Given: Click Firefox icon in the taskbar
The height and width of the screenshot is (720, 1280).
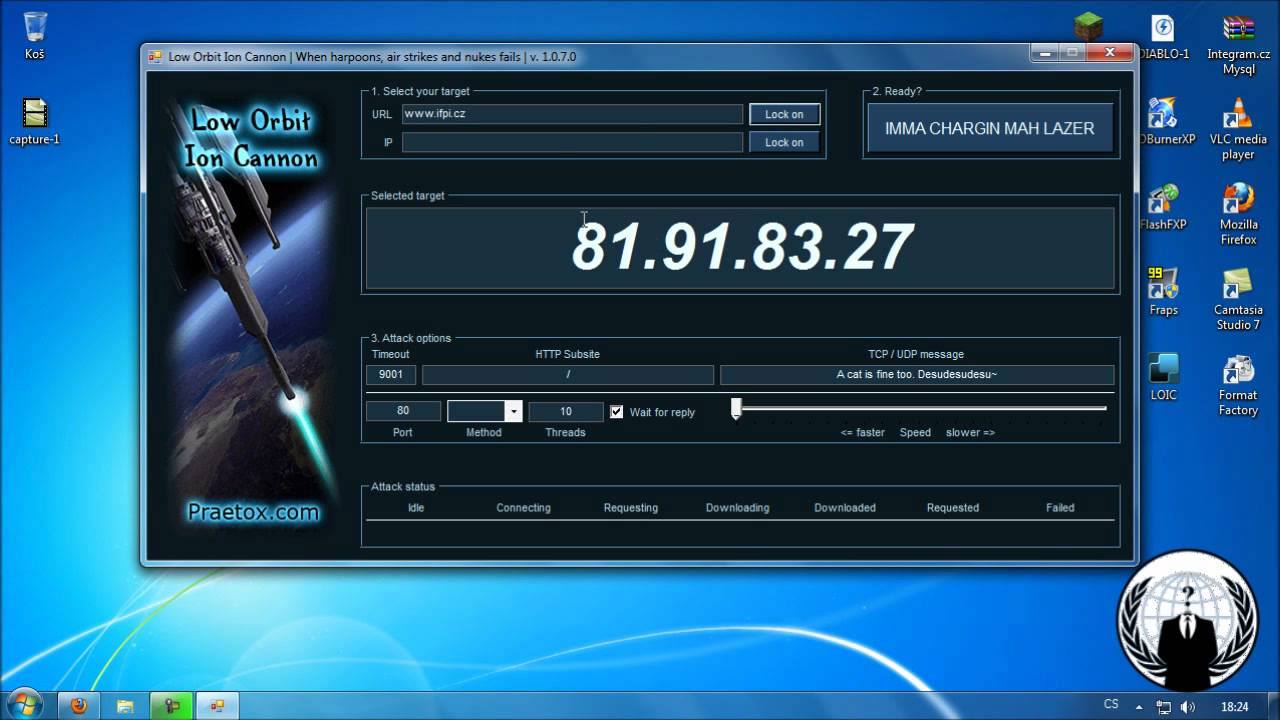Looking at the screenshot, I should 79,706.
